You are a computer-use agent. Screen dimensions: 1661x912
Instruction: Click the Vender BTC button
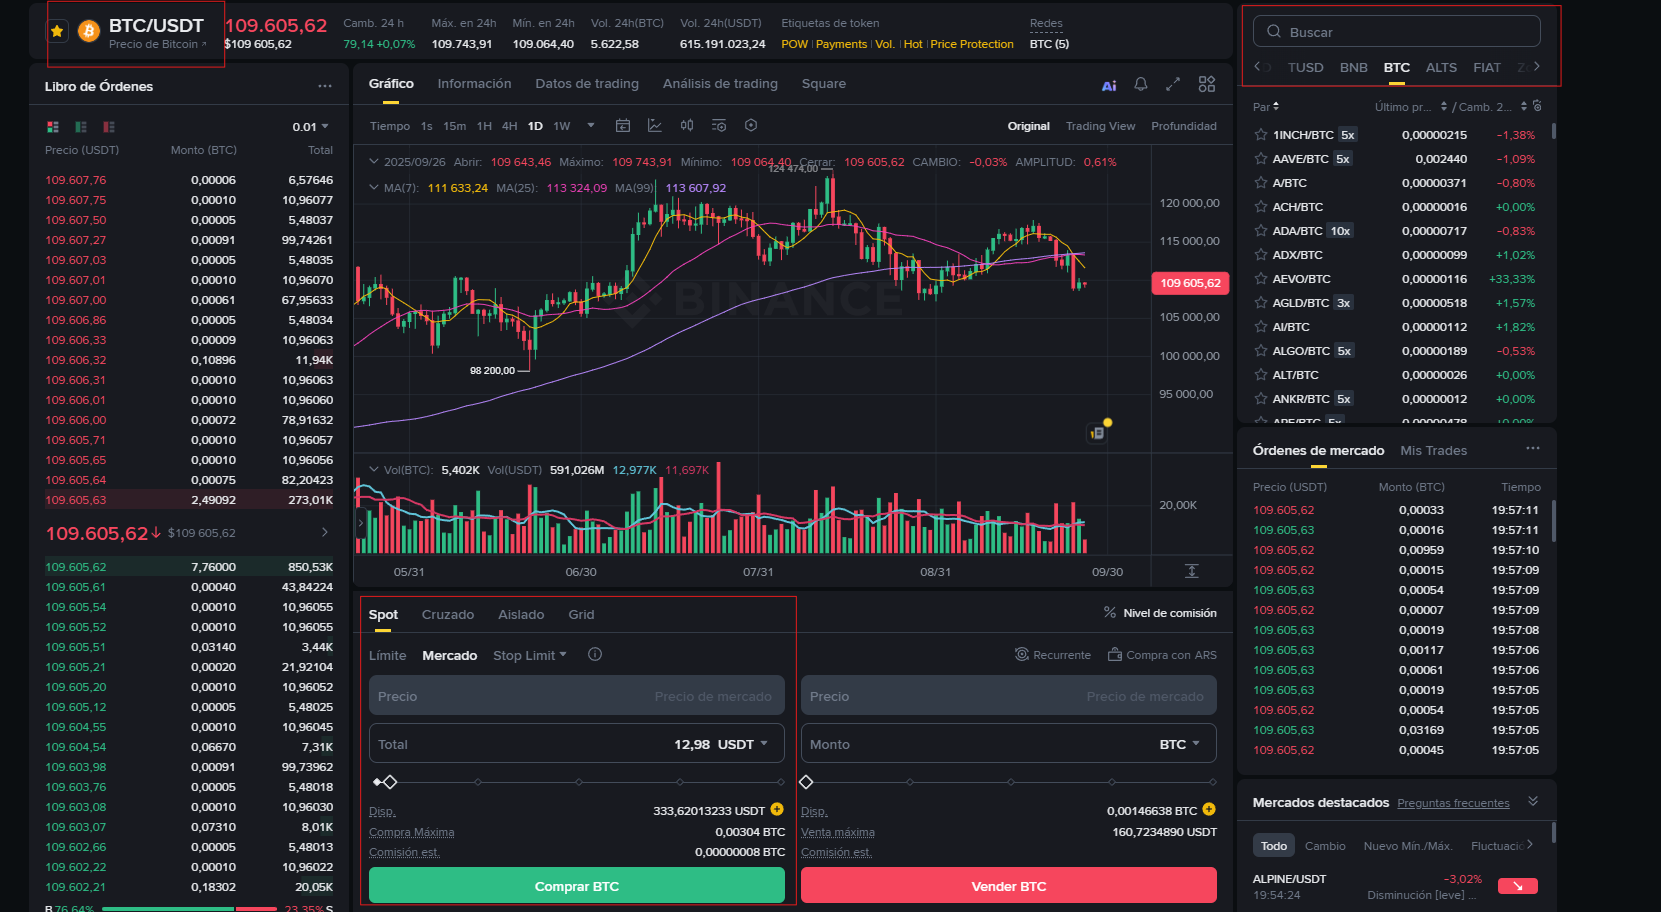pyautogui.click(x=1007, y=885)
